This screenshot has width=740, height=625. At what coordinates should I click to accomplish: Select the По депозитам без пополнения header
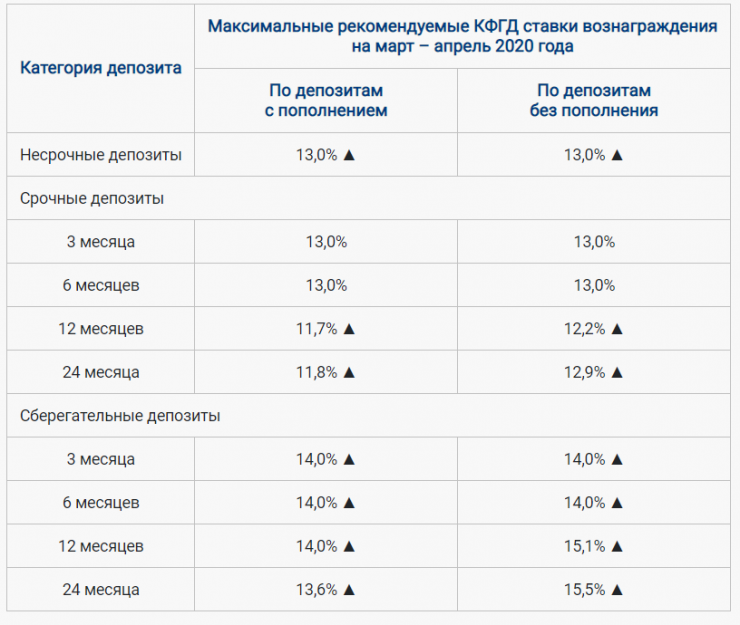(x=594, y=101)
